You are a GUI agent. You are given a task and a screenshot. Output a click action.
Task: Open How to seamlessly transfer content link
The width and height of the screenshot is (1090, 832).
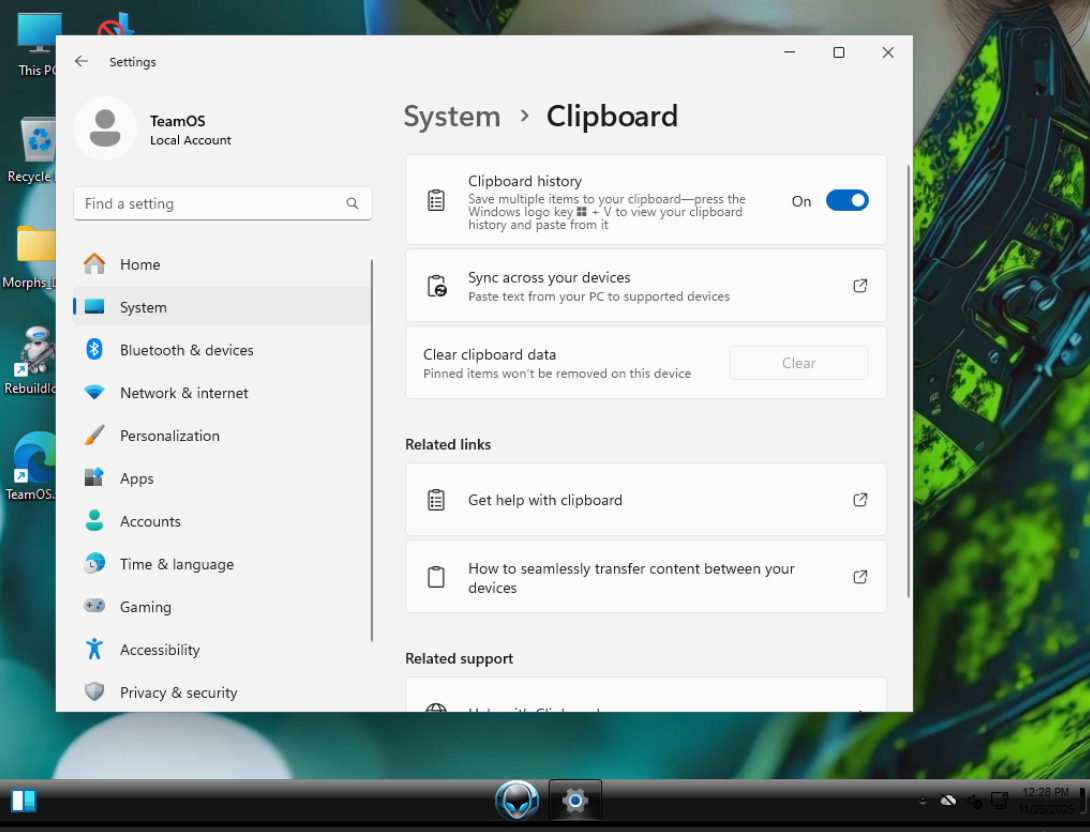click(x=646, y=577)
